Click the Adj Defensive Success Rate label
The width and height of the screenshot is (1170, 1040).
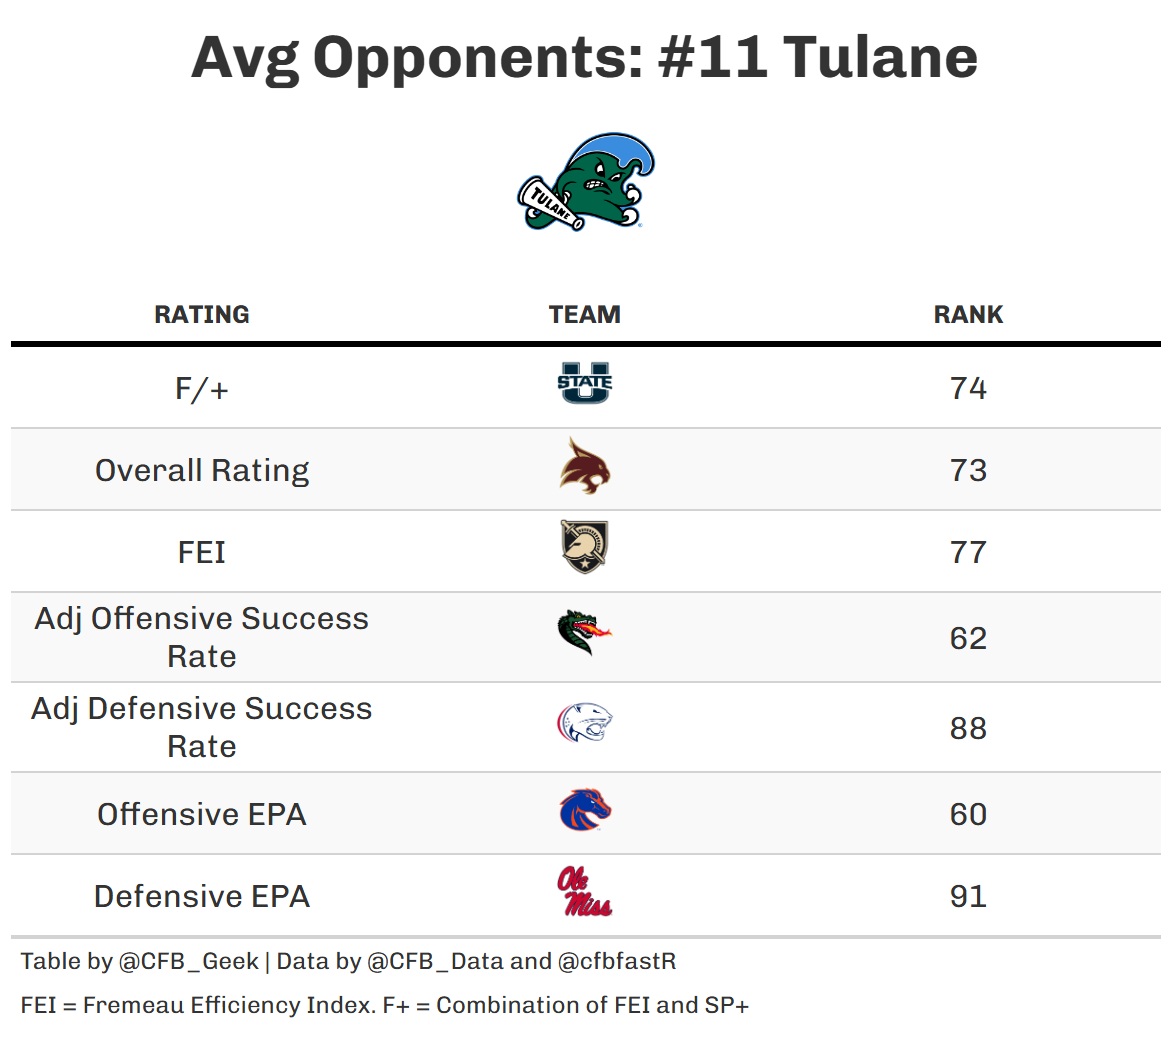pyautogui.click(x=202, y=727)
